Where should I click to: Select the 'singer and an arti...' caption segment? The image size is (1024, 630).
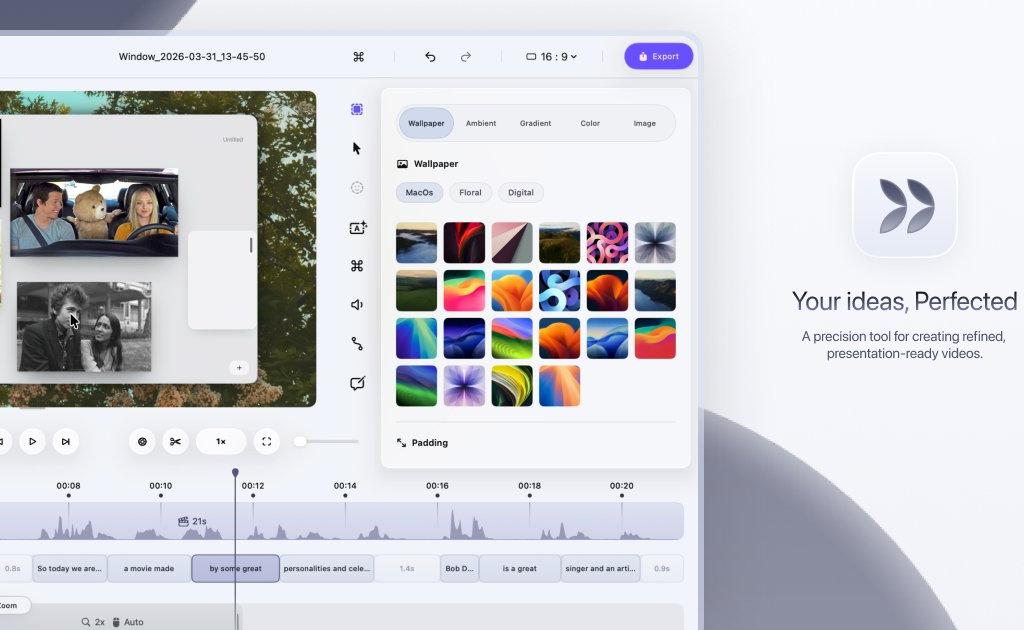click(600, 569)
